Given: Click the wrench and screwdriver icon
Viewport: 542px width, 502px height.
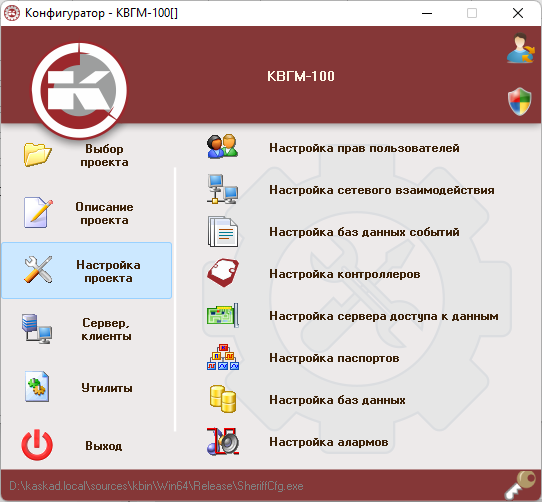Looking at the screenshot, I should (38, 270).
